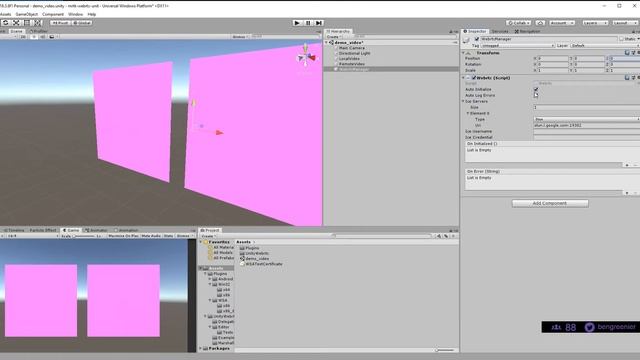Switch to the Game tab
Image resolution: width=640 pixels, height=360 pixels.
coord(71,230)
